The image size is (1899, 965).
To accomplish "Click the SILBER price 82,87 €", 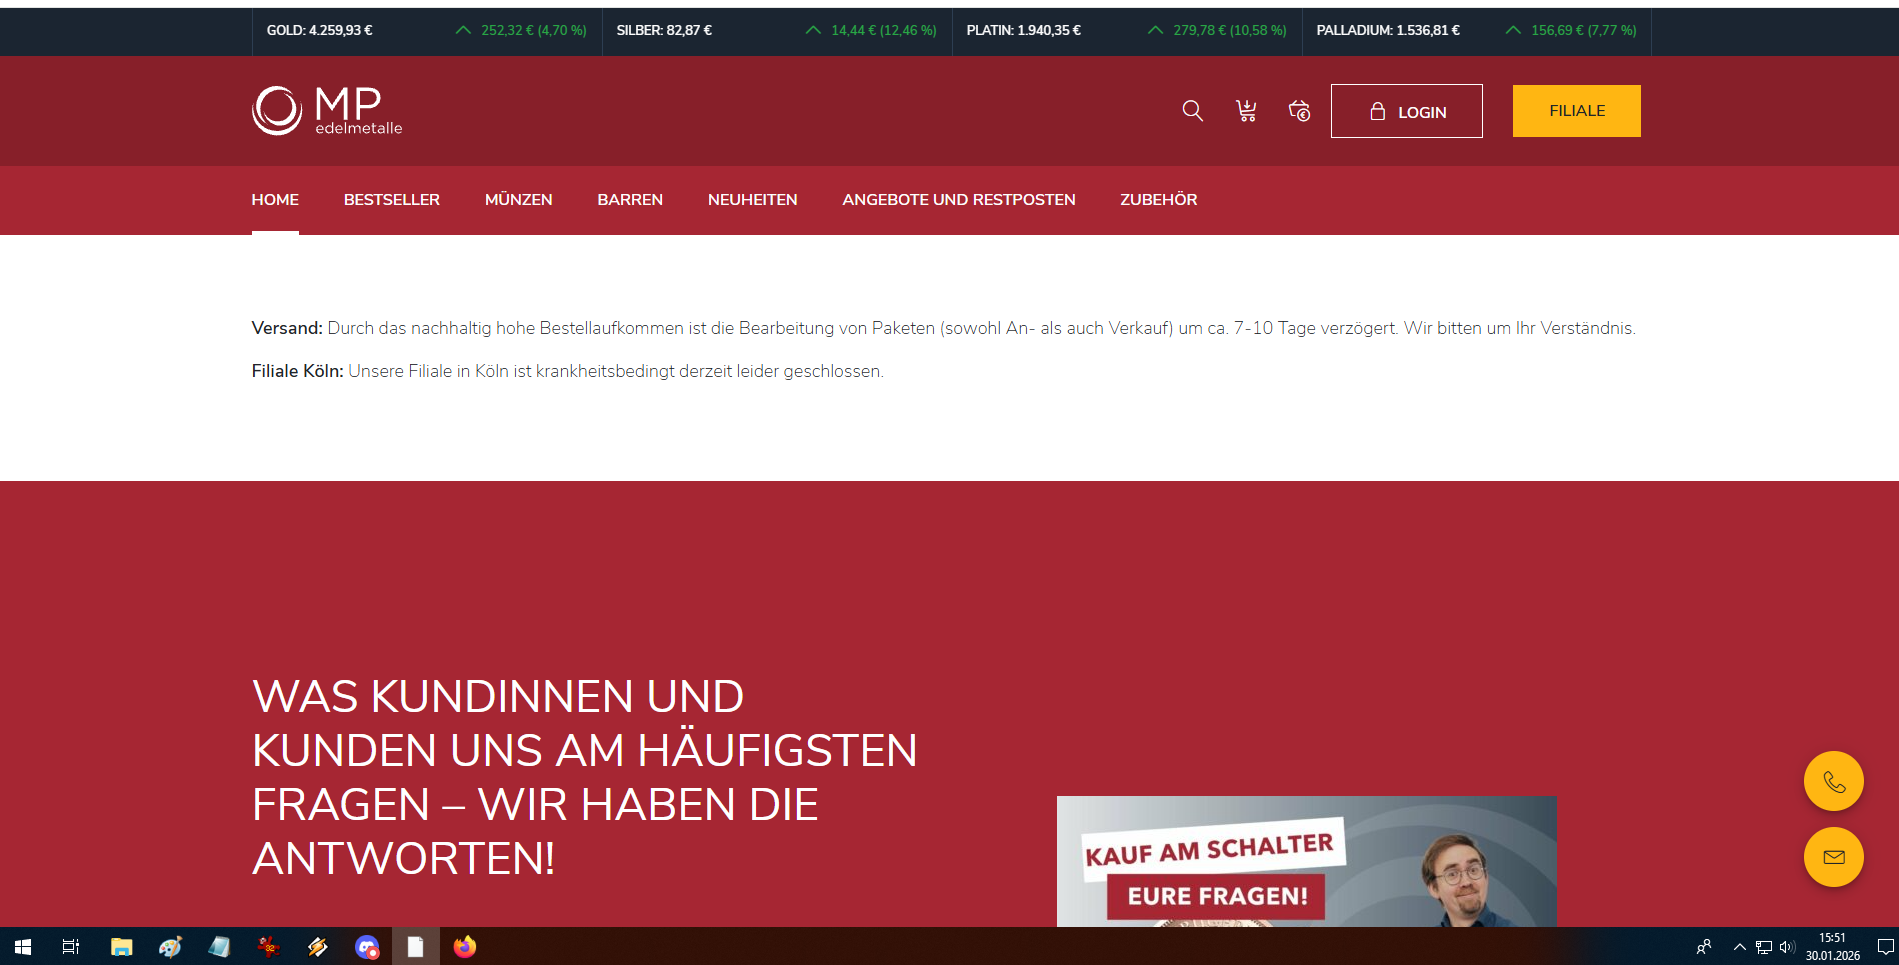I will point(664,31).
